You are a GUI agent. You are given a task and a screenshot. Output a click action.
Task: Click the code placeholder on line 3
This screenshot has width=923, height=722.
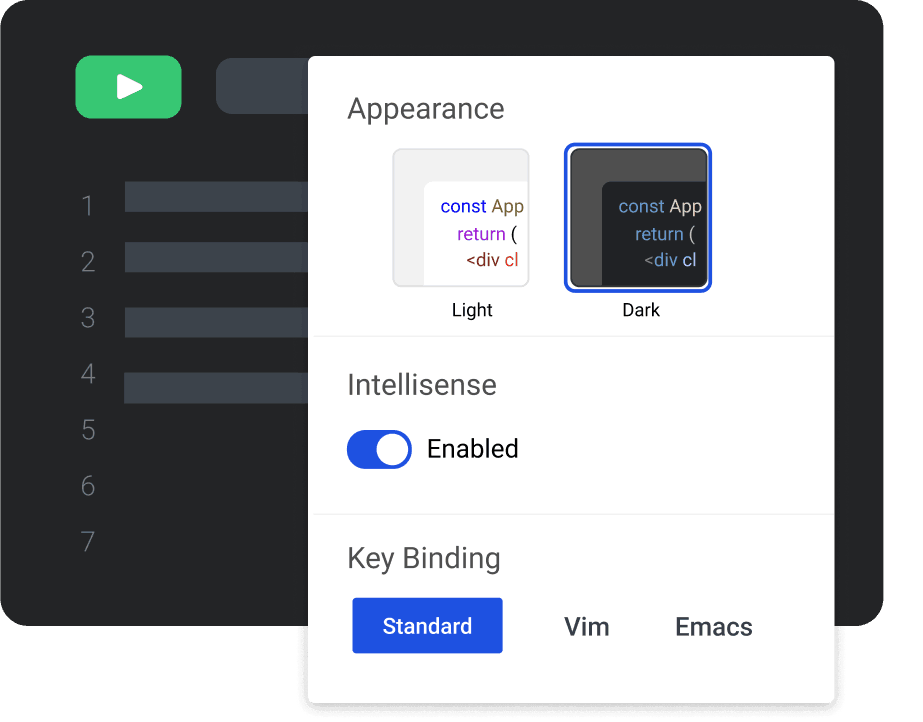216,323
